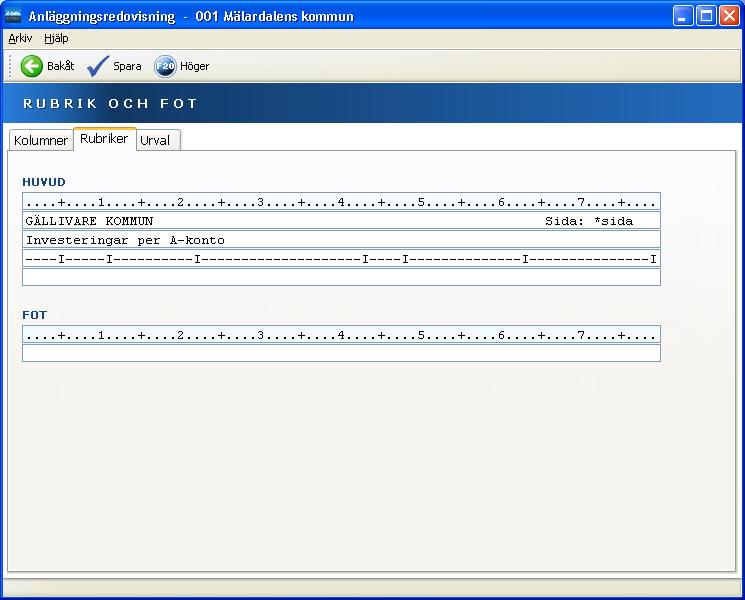Click the dashed column separator header line
Viewport: 745px width, 600px height.
pos(341,258)
